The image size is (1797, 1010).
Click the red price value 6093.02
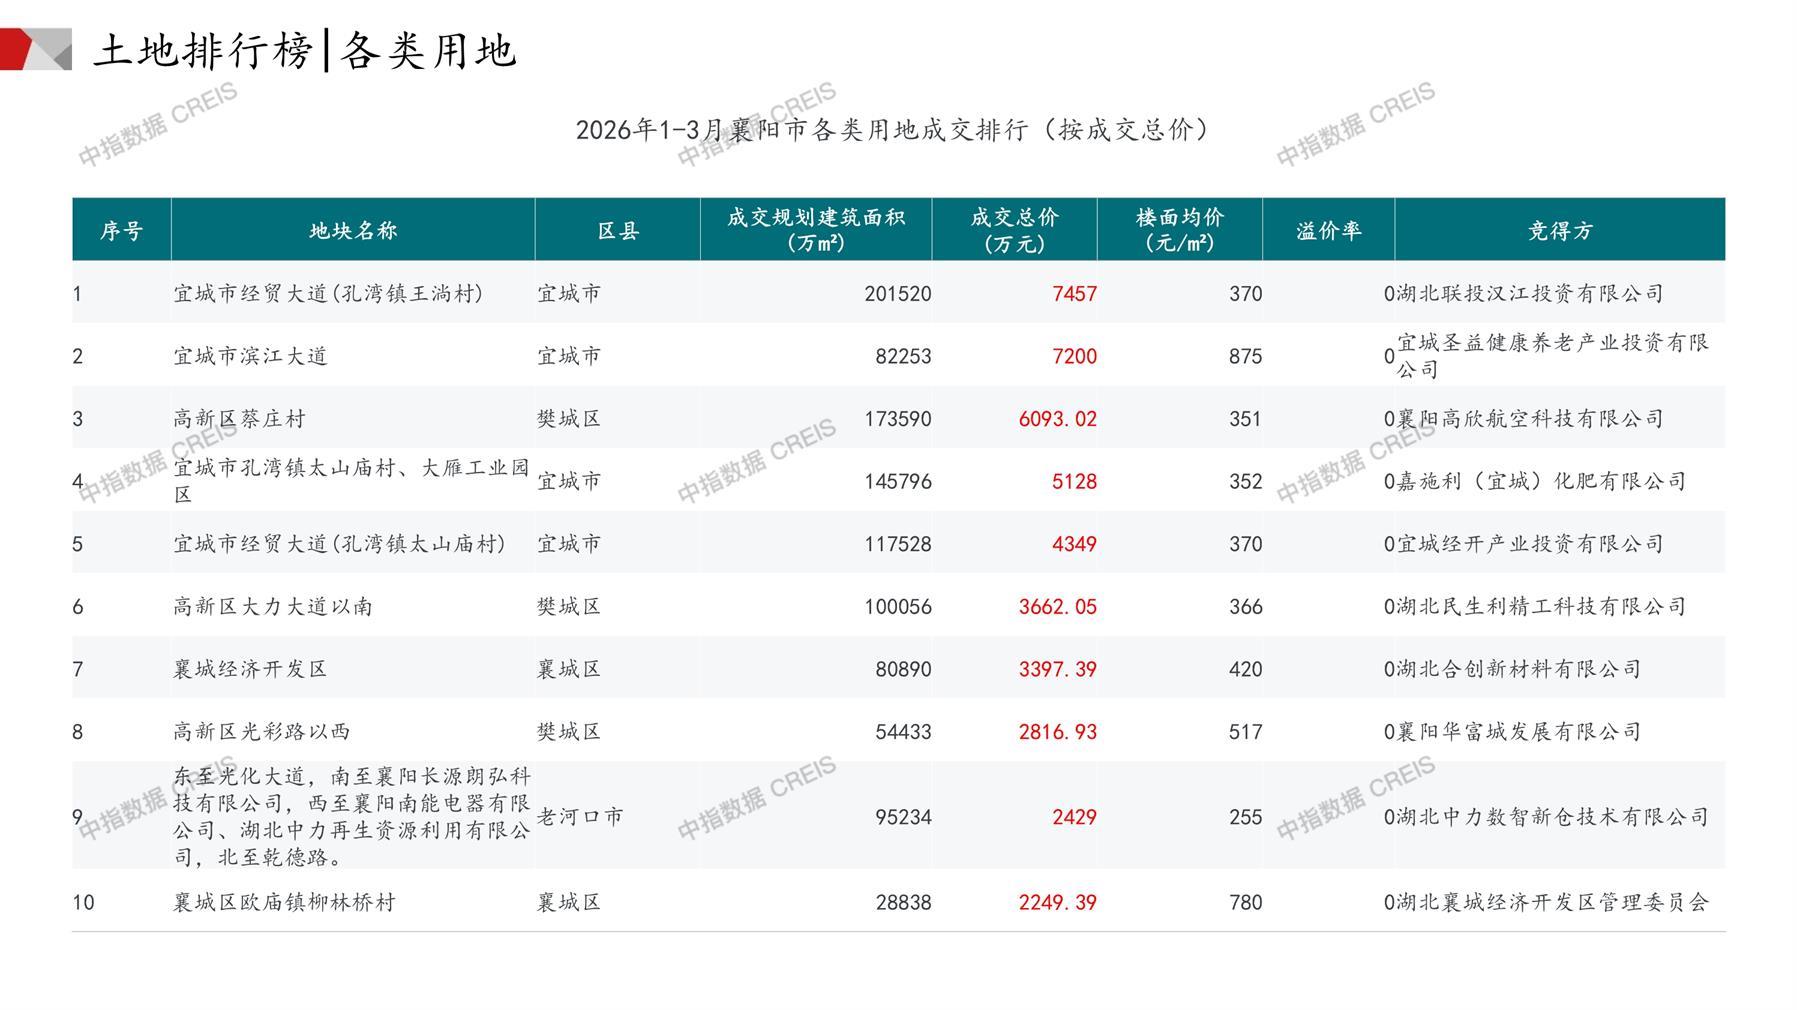(x=1057, y=419)
